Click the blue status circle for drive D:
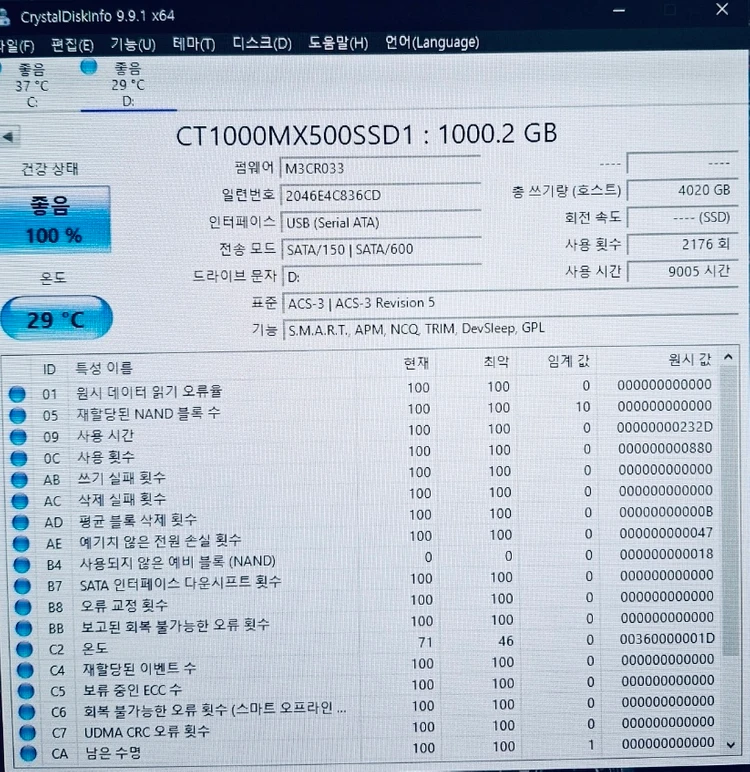 (x=89, y=66)
